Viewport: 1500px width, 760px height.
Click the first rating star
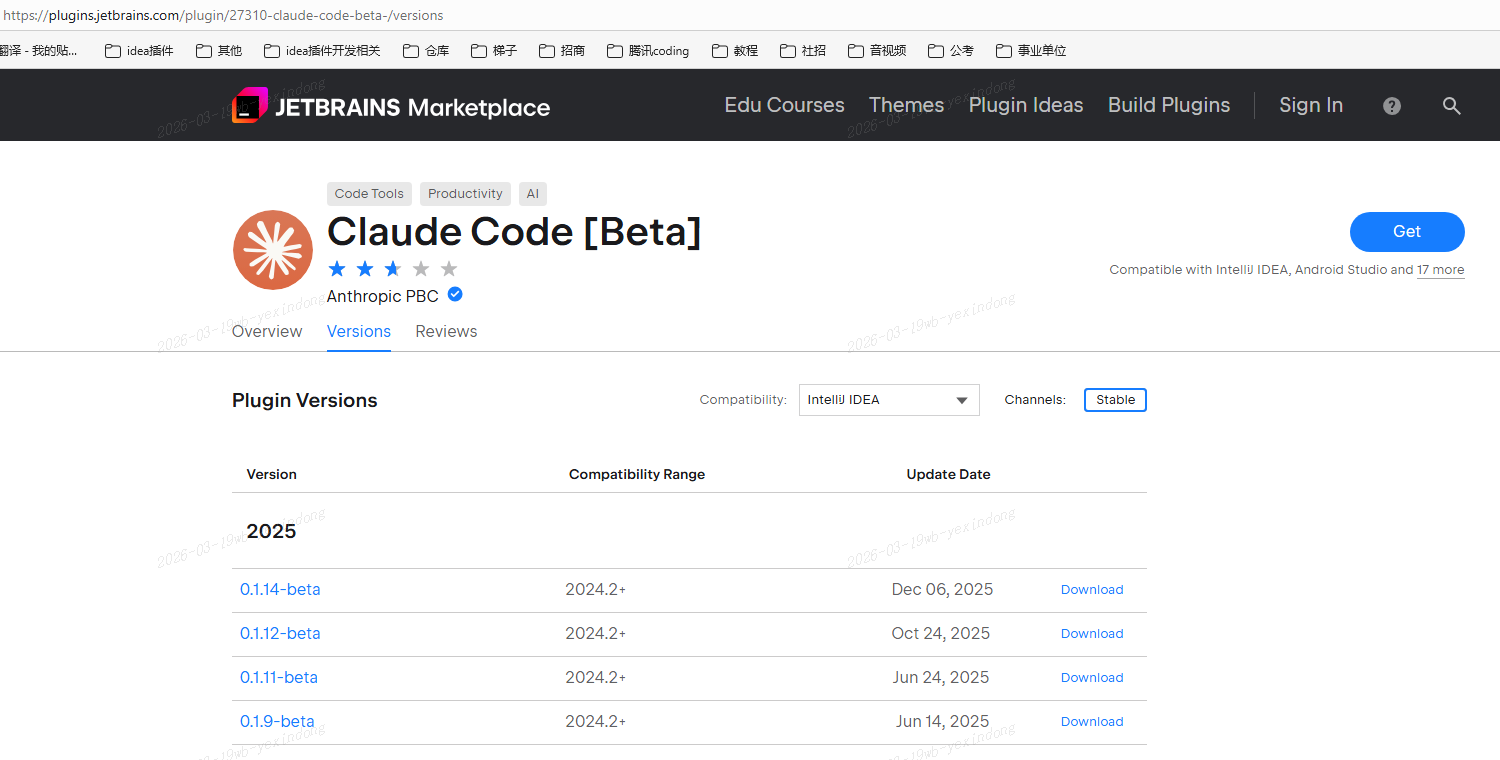[x=337, y=269]
